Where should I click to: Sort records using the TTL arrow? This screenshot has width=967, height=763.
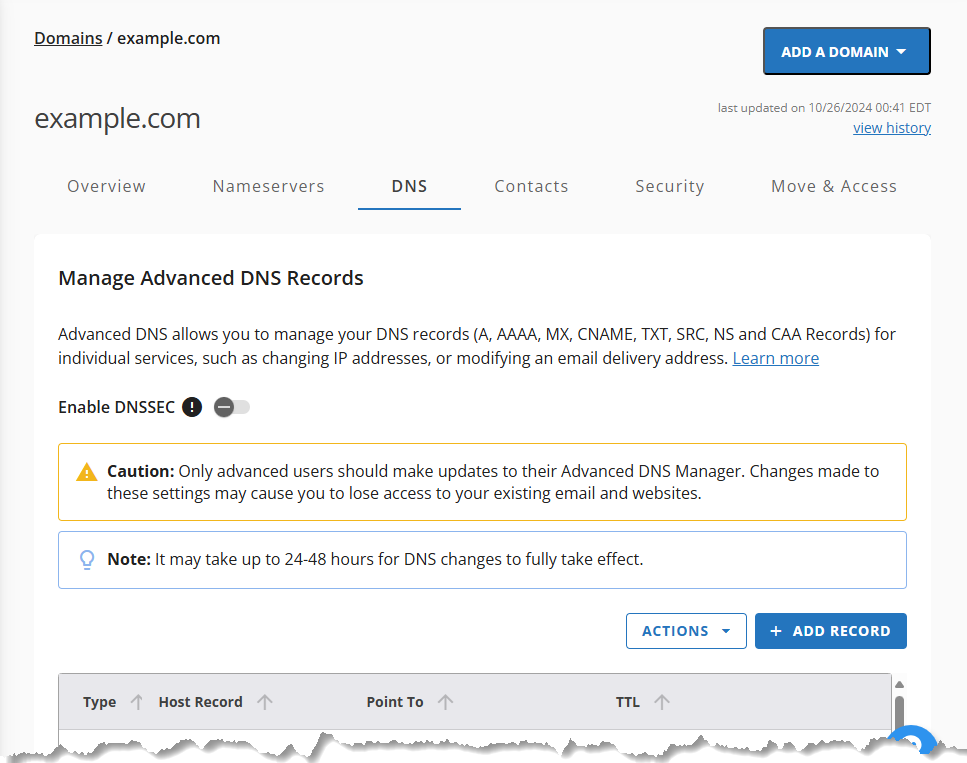click(x=663, y=702)
